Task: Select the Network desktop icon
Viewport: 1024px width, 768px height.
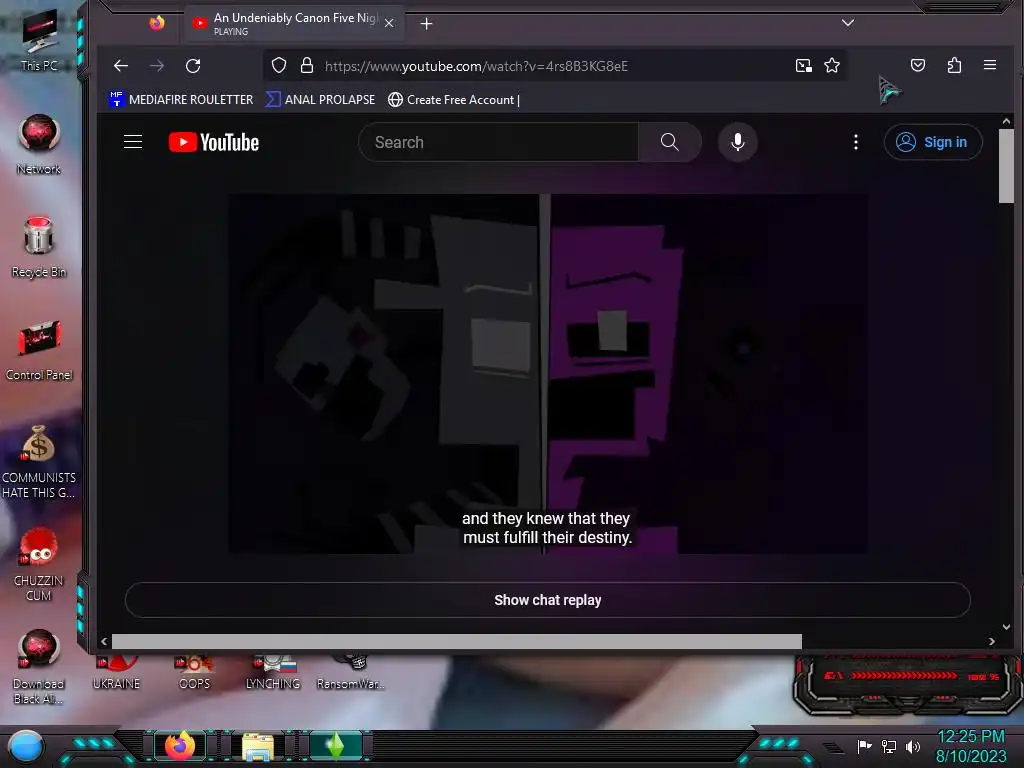Action: point(39,144)
